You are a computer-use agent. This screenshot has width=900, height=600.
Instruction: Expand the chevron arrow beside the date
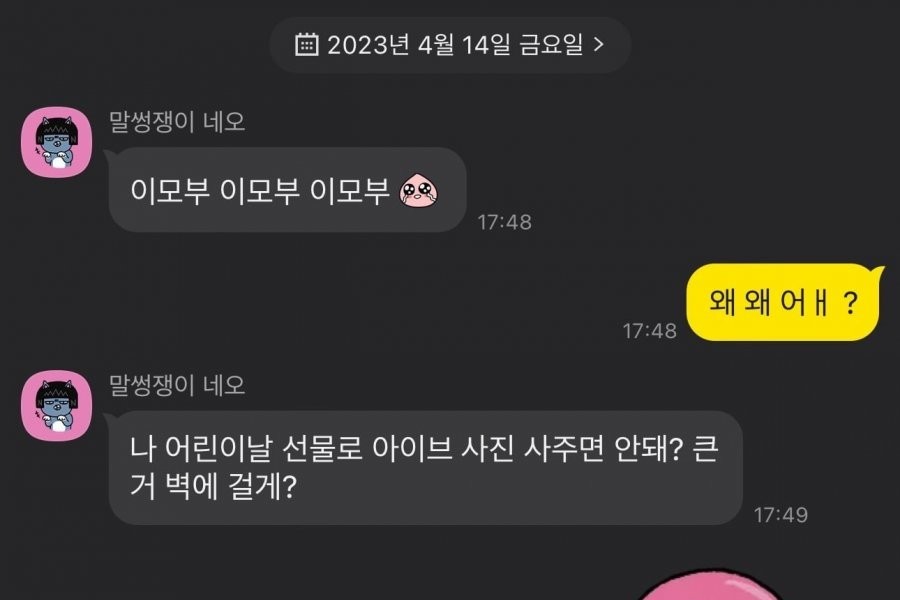(x=598, y=44)
